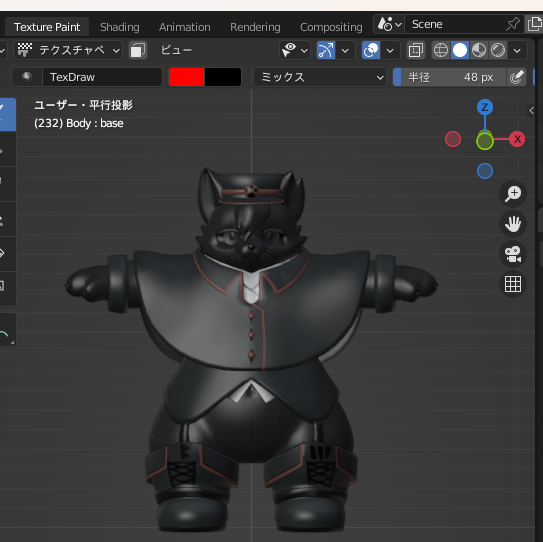Toggle X-ray display mode
Screen dimensions: 543x542
[416, 50]
